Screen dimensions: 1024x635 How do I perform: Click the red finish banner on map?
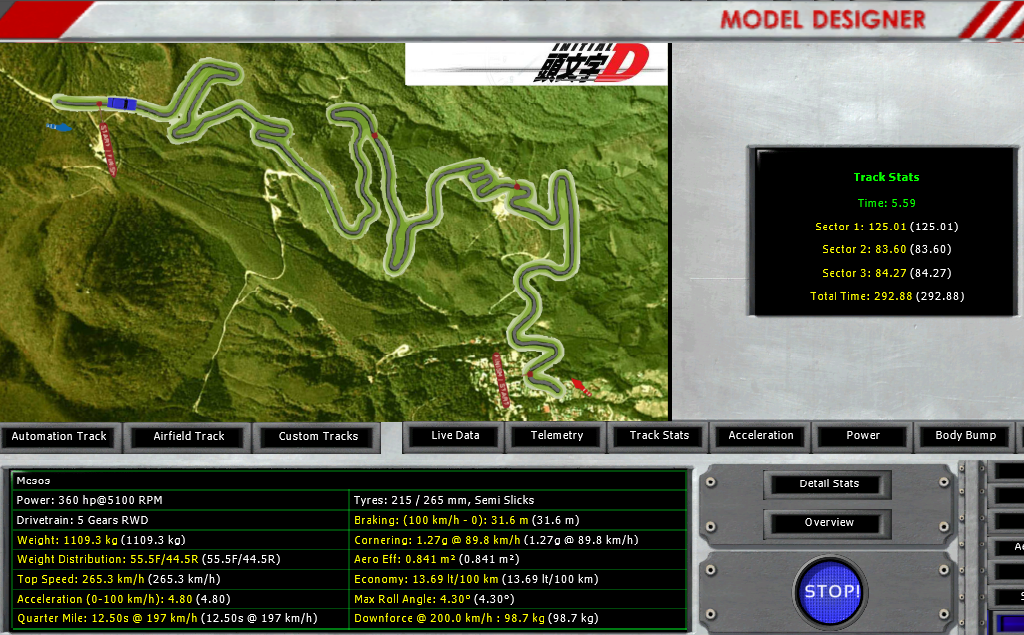501,380
